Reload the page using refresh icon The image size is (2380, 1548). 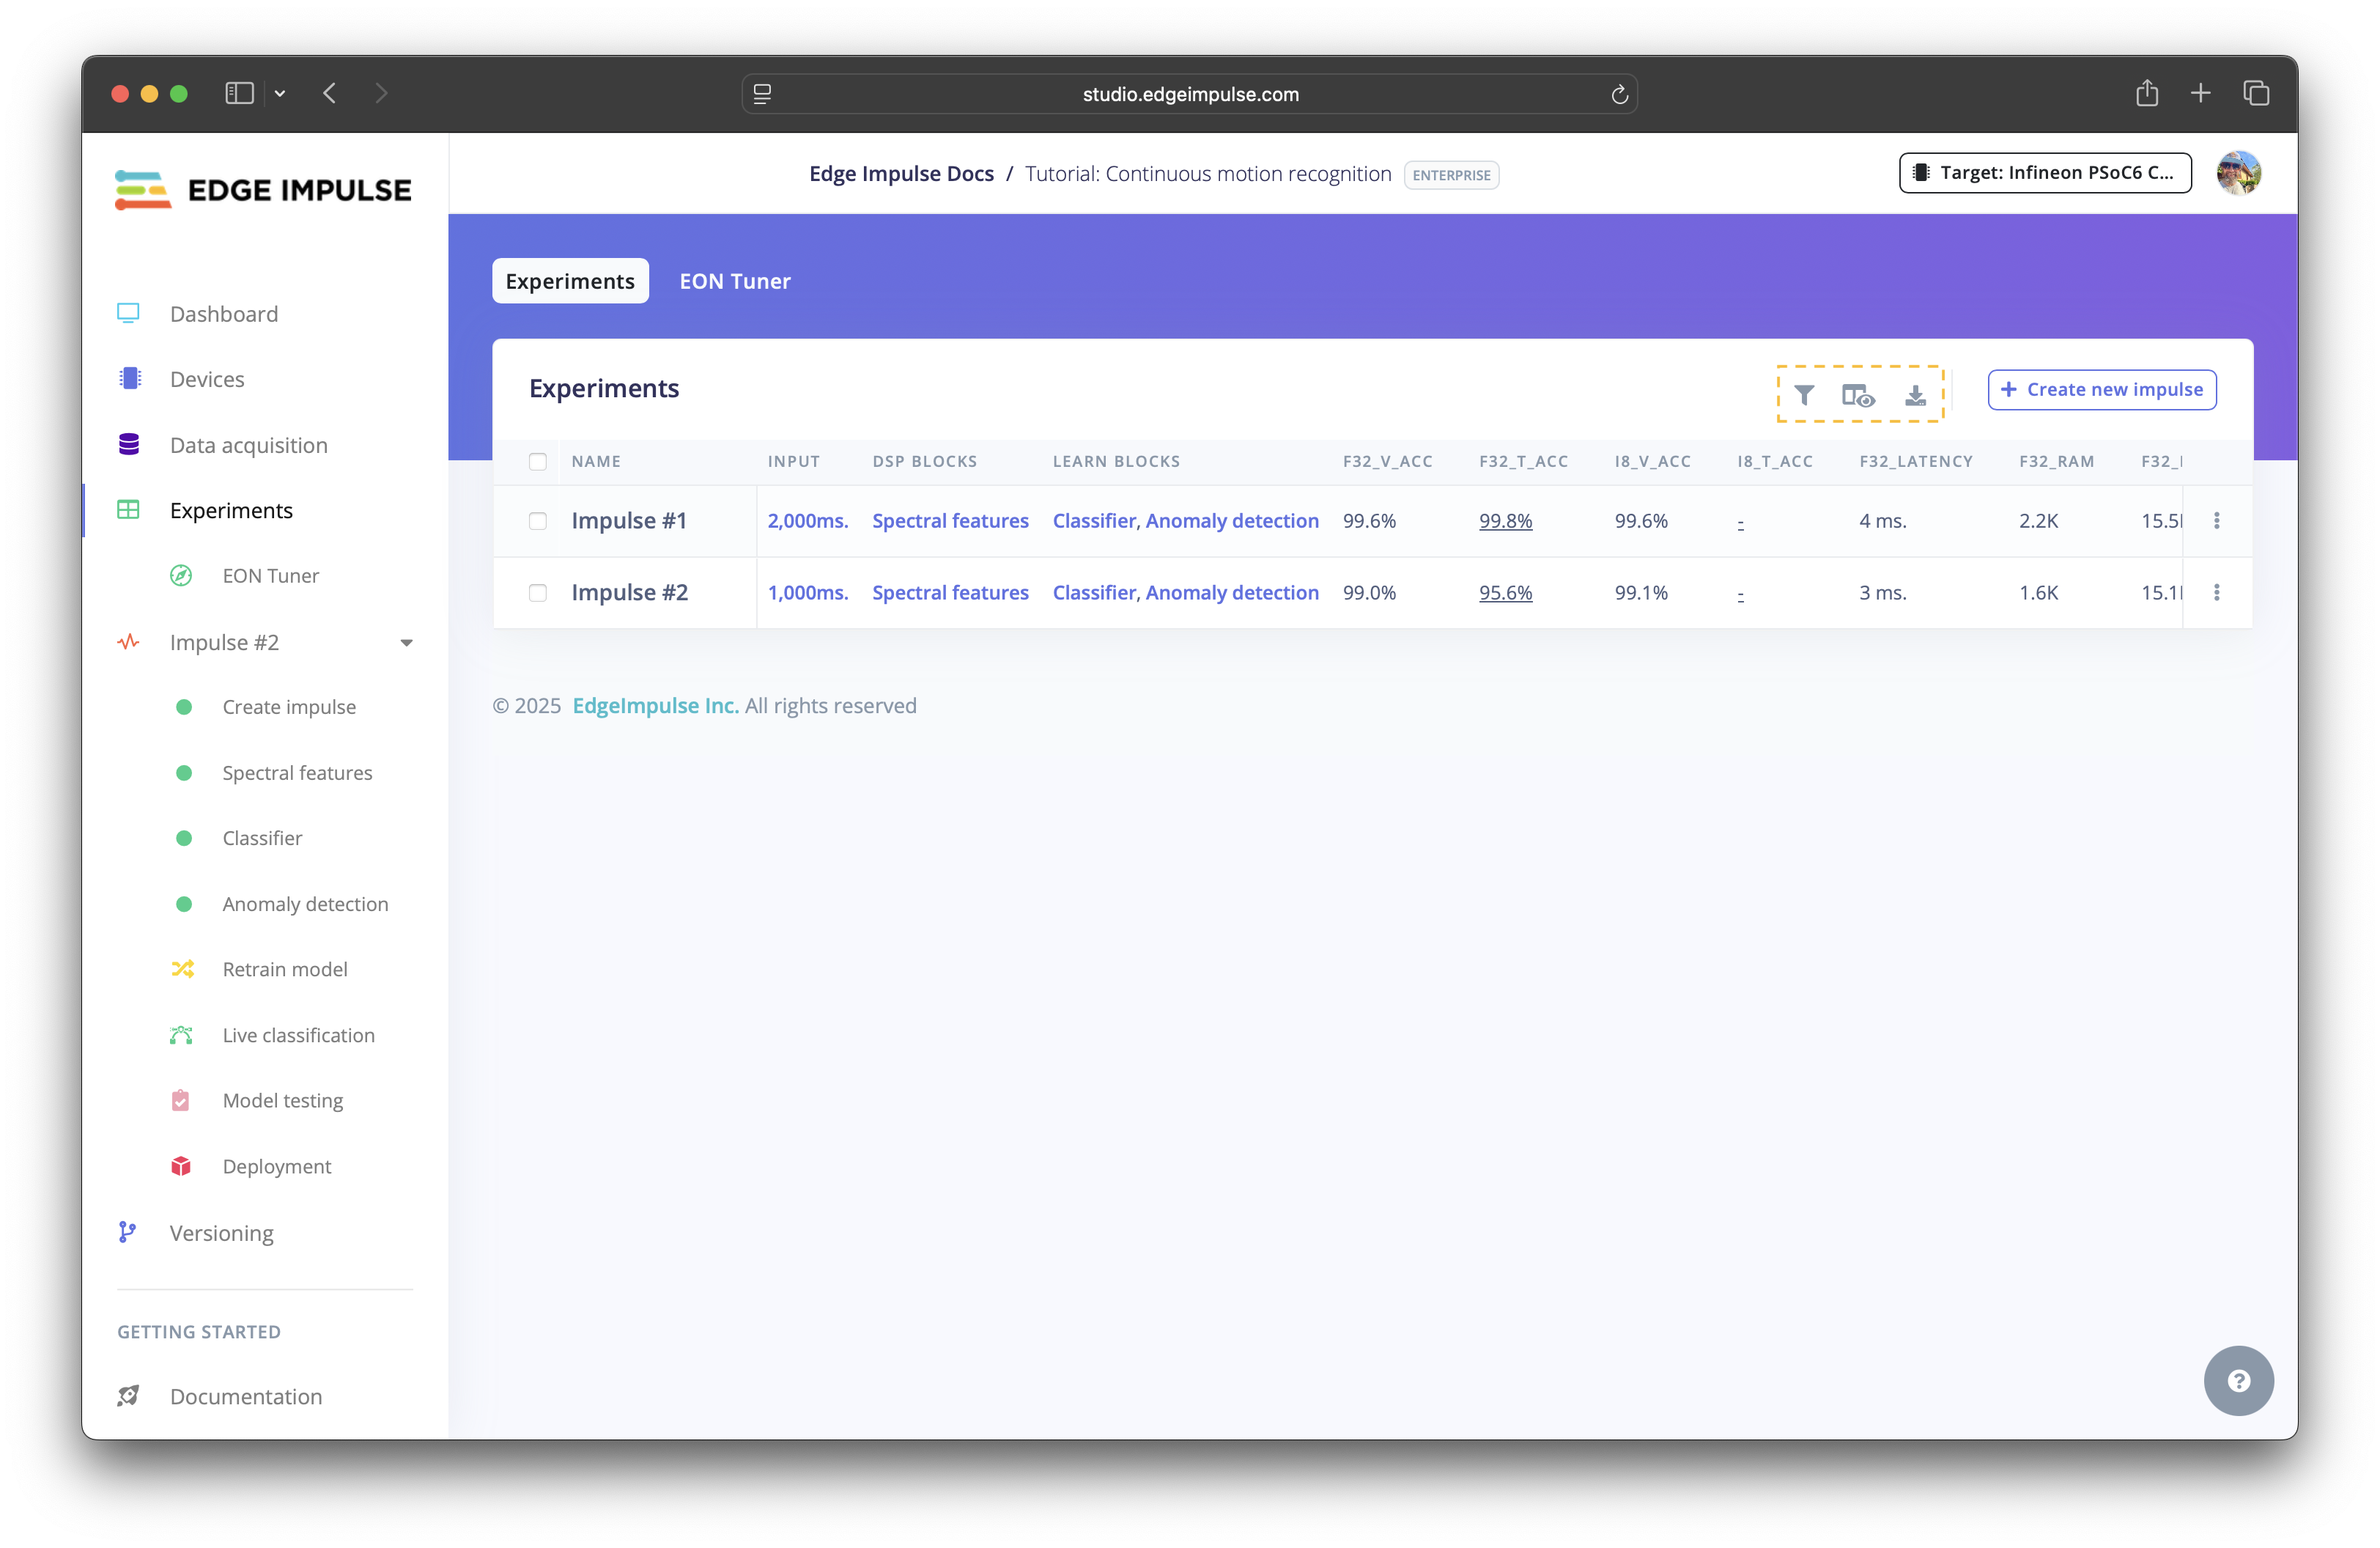[x=1619, y=95]
